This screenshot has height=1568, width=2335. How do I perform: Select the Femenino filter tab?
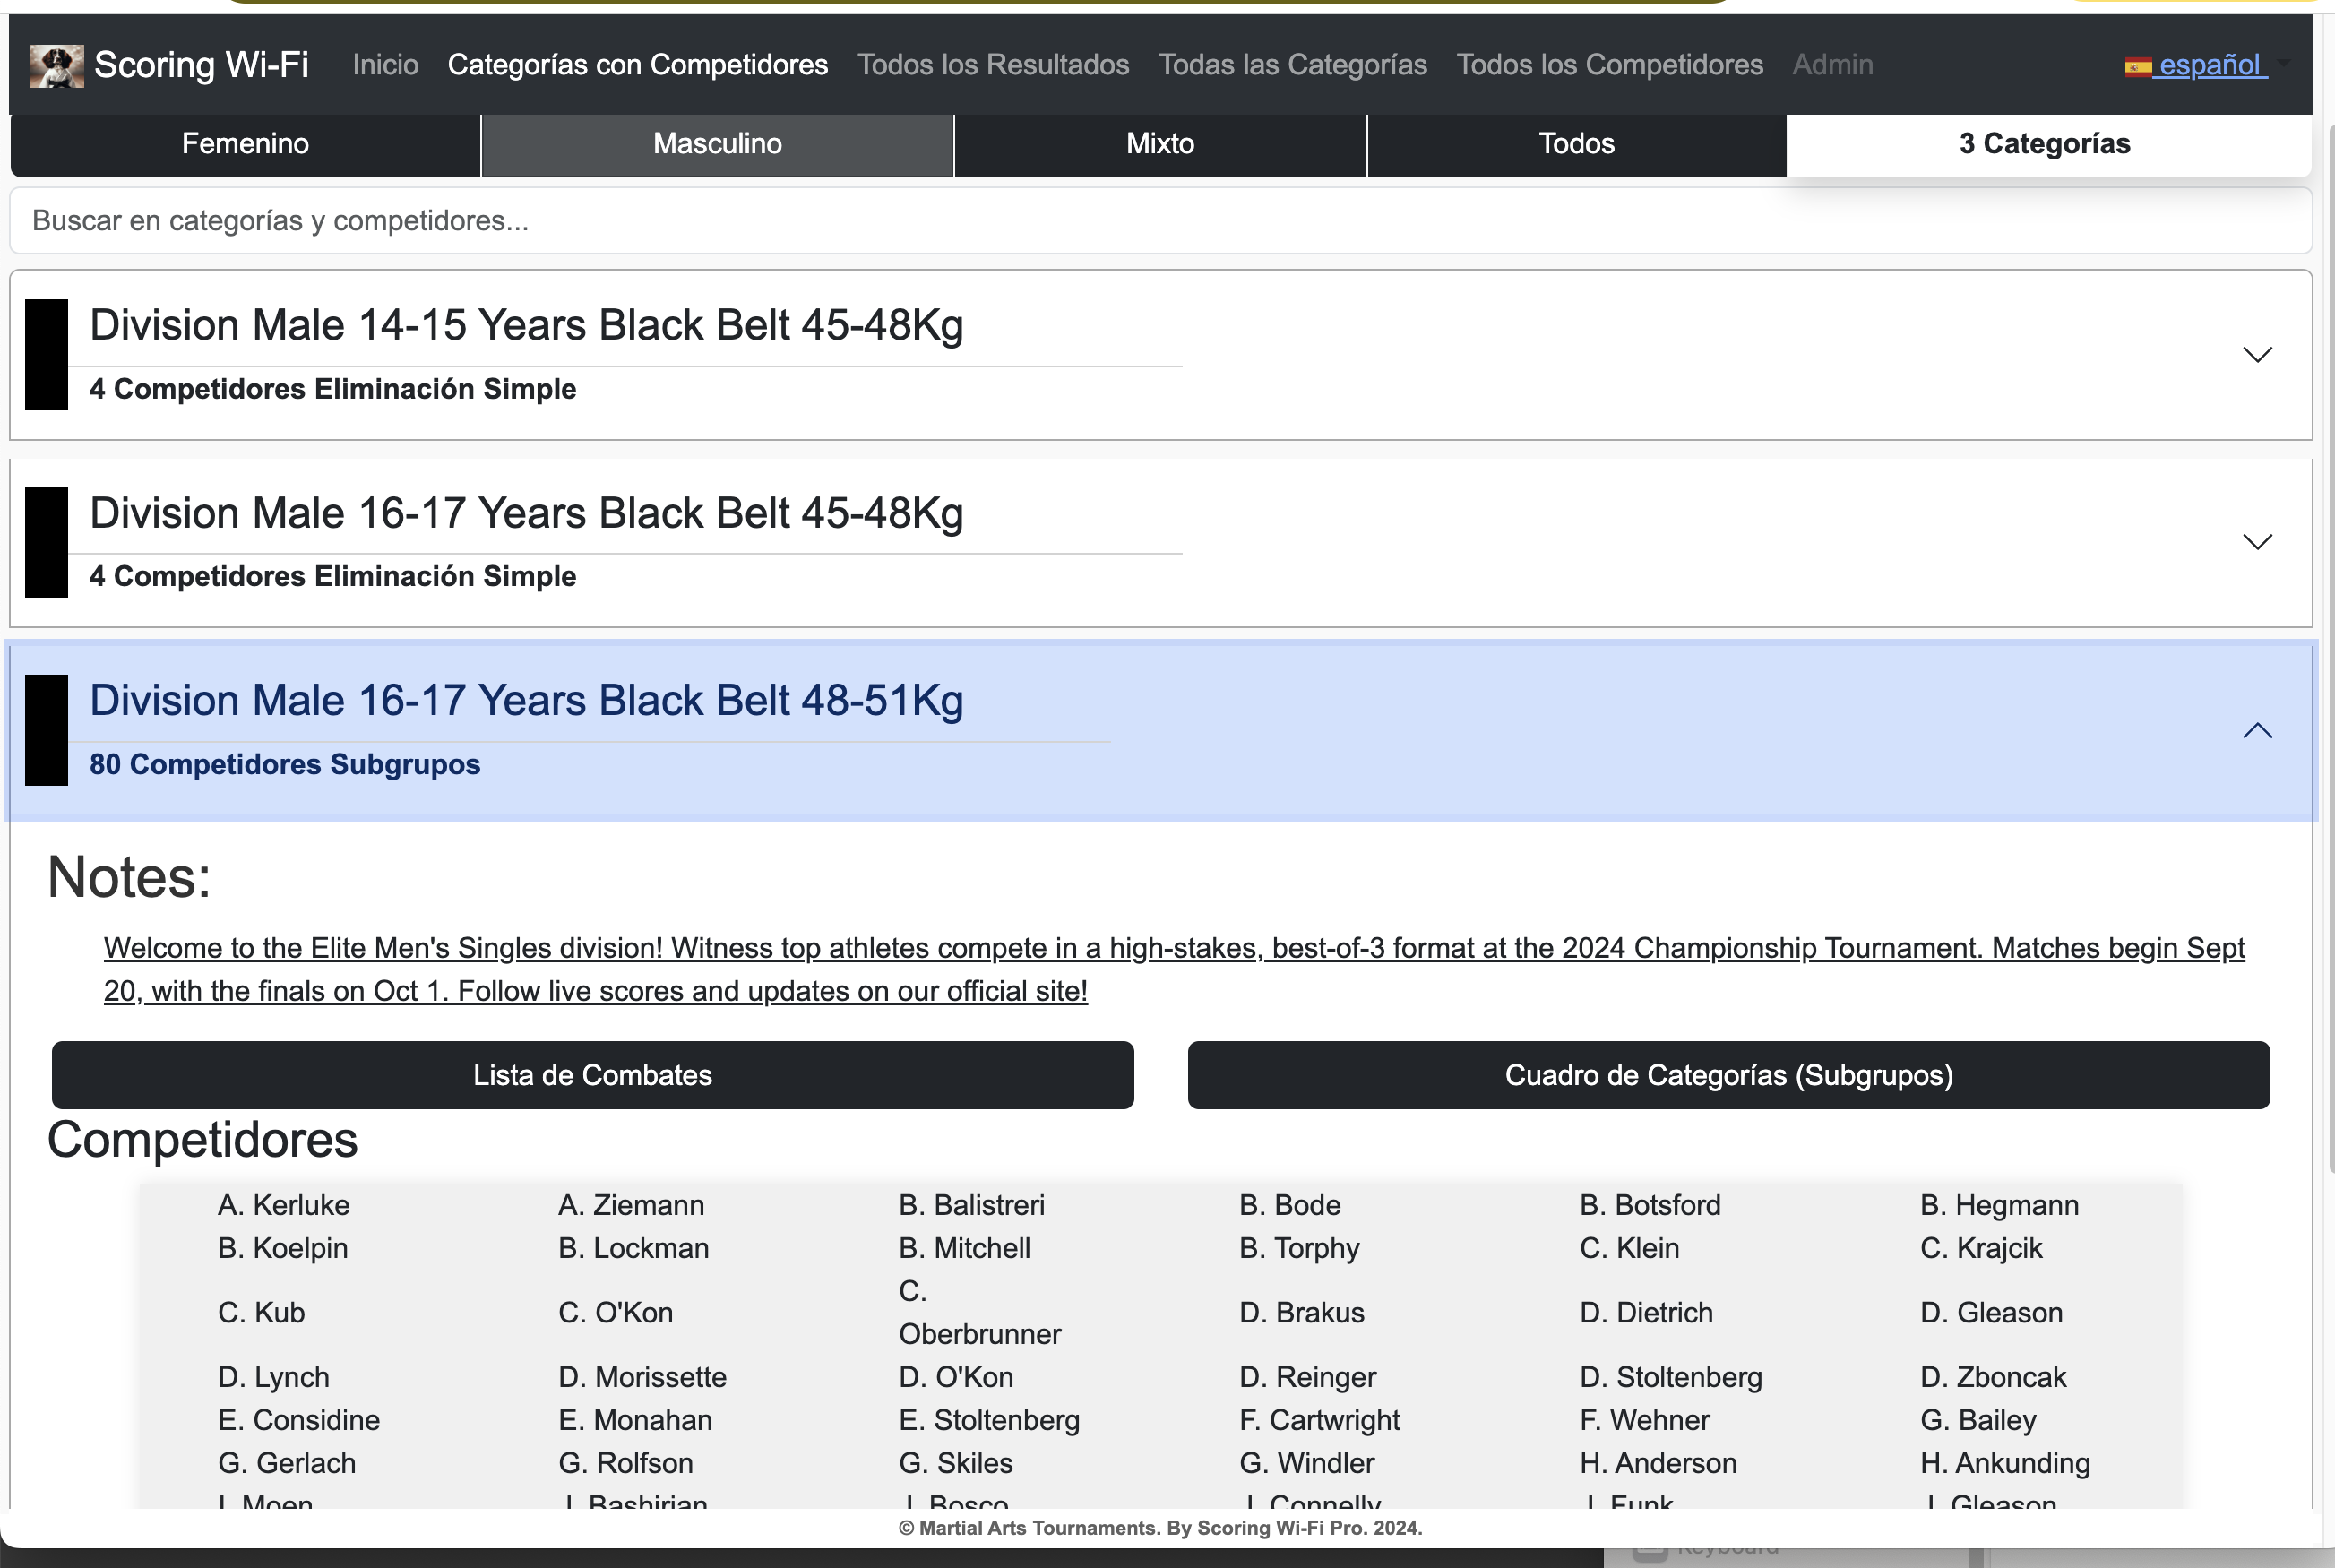(245, 144)
